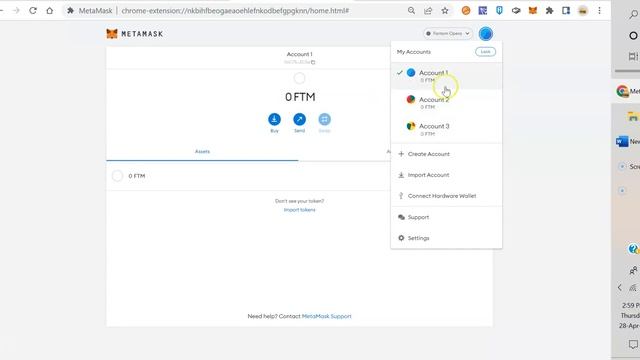Viewport: 640px width, 360px height.
Task: Click the Chrome profile avatar
Action: 583,11
